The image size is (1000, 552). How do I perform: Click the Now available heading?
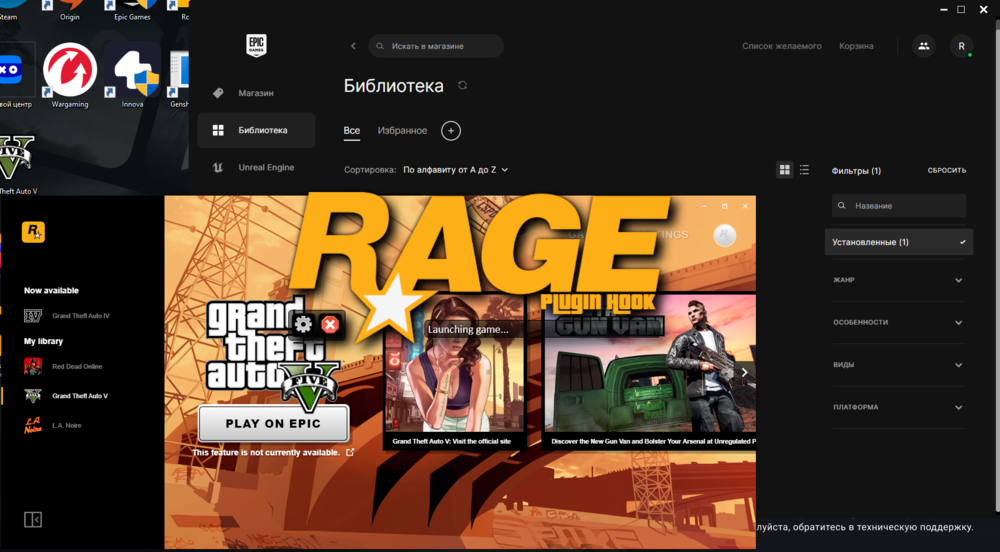pos(51,291)
